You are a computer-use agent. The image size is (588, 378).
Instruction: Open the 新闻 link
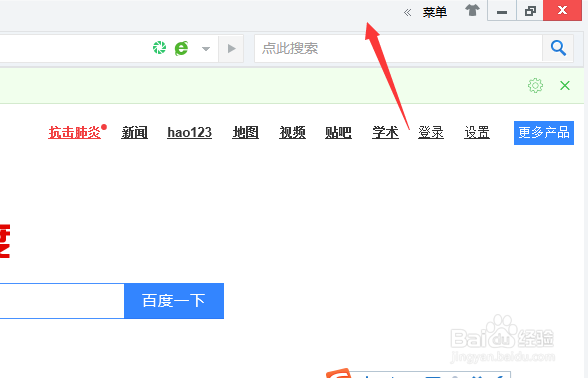[134, 132]
